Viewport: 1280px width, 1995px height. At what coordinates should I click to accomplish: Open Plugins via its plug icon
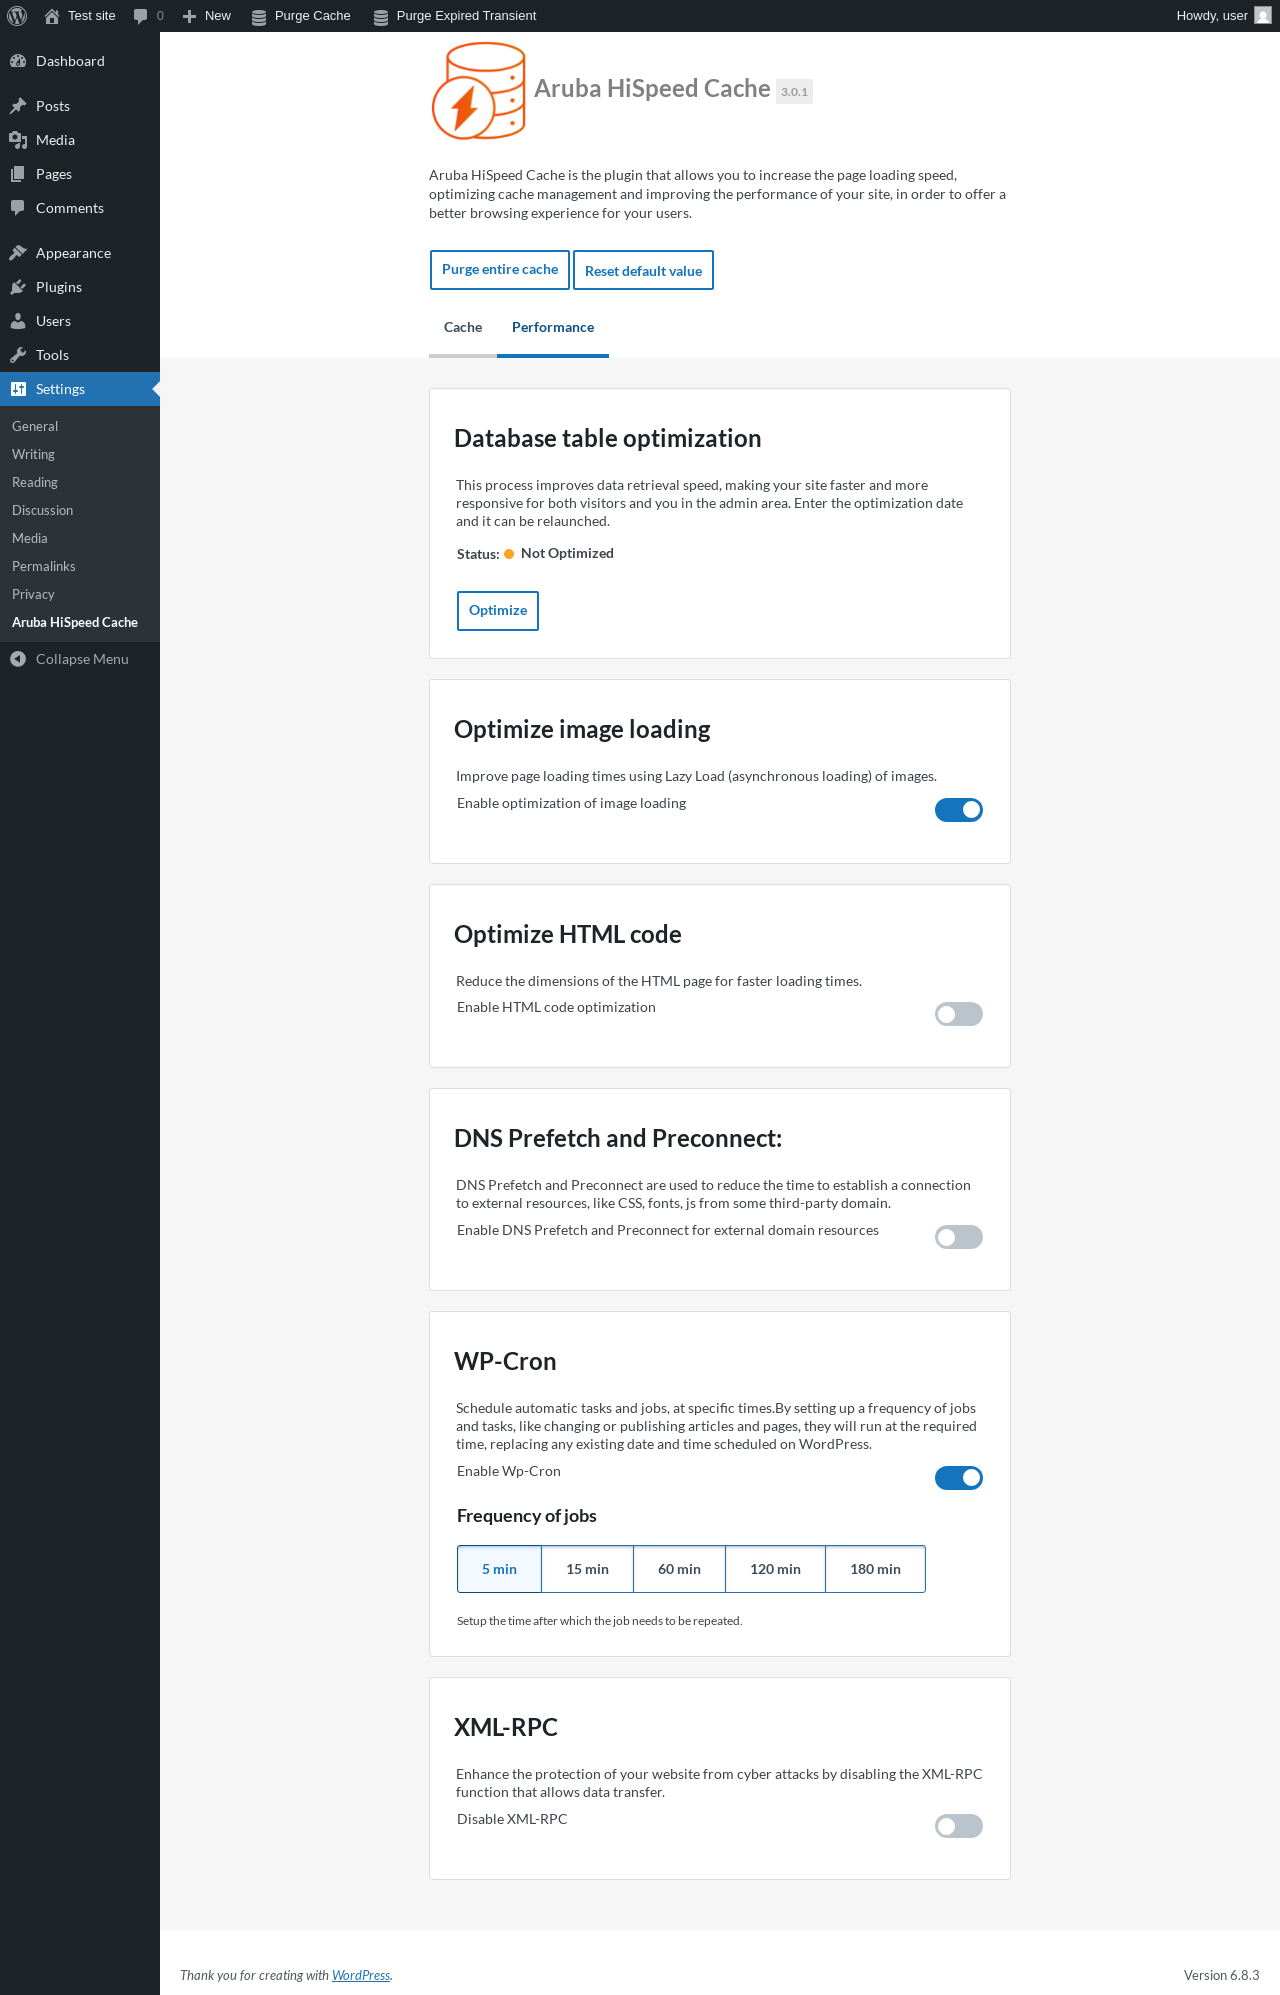click(x=18, y=287)
